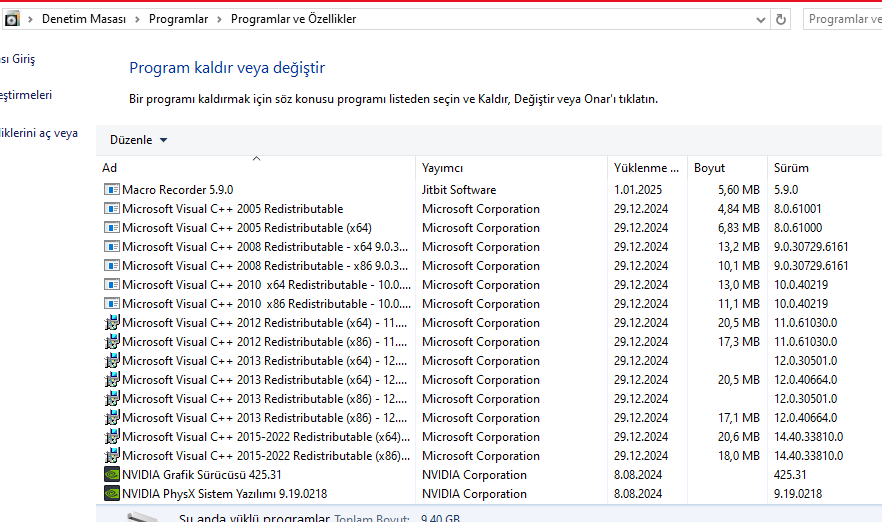Focus the Programlar ve search box

(843, 19)
